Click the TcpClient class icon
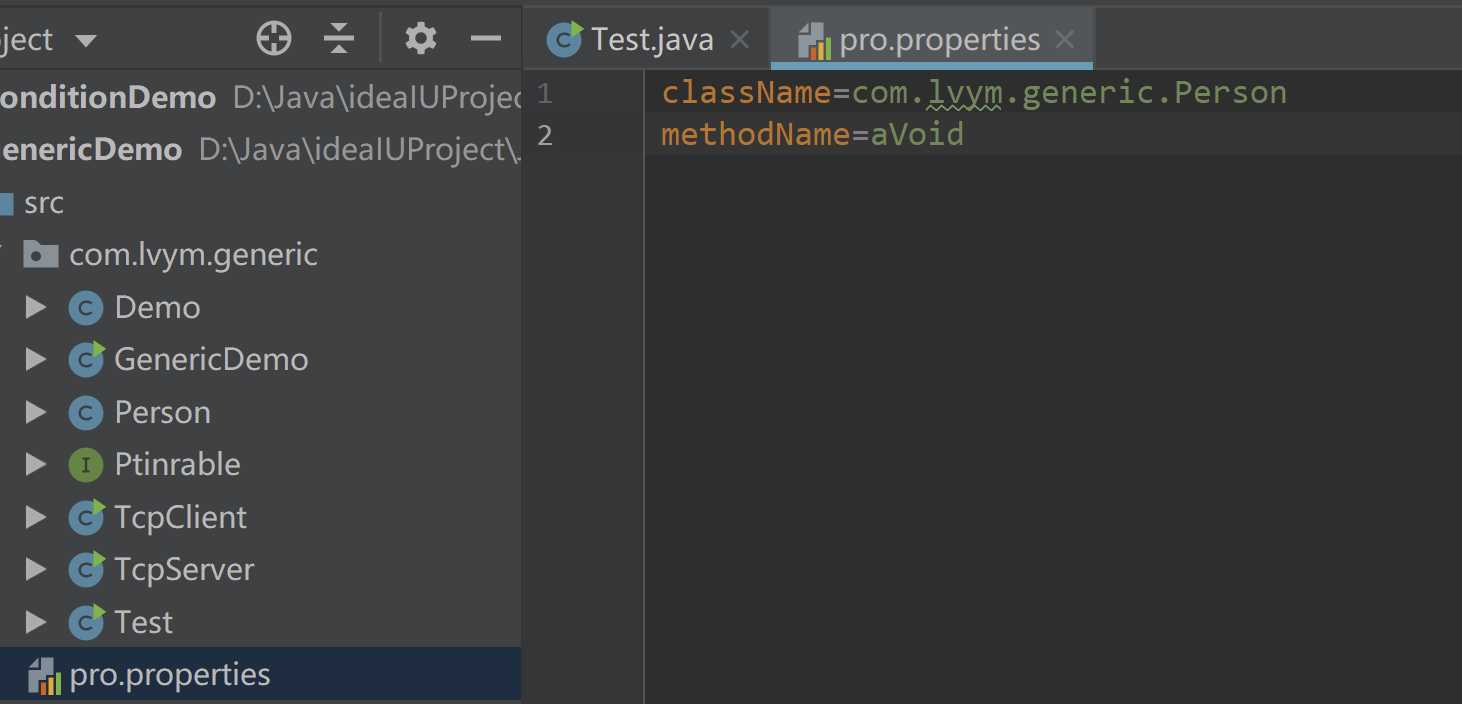The image size is (1462, 704). (x=86, y=517)
